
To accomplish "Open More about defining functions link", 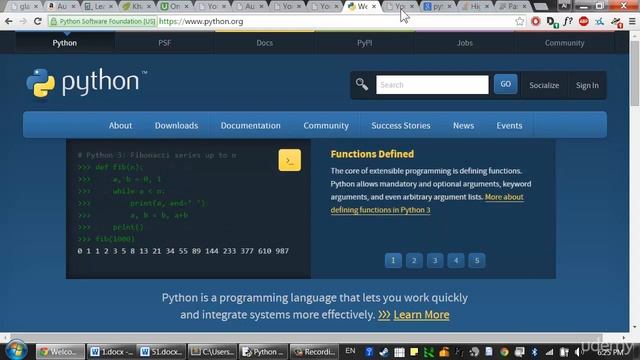I will [427, 203].
